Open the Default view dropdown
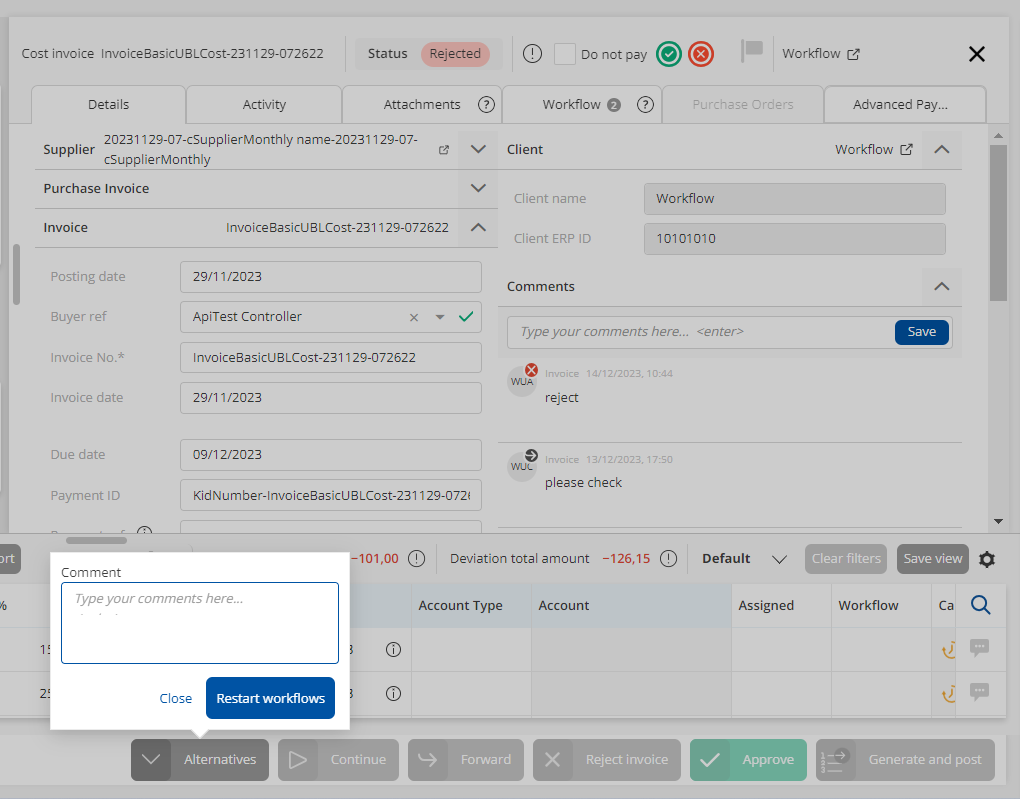Screen dimensions: 1020x799 pos(780,559)
